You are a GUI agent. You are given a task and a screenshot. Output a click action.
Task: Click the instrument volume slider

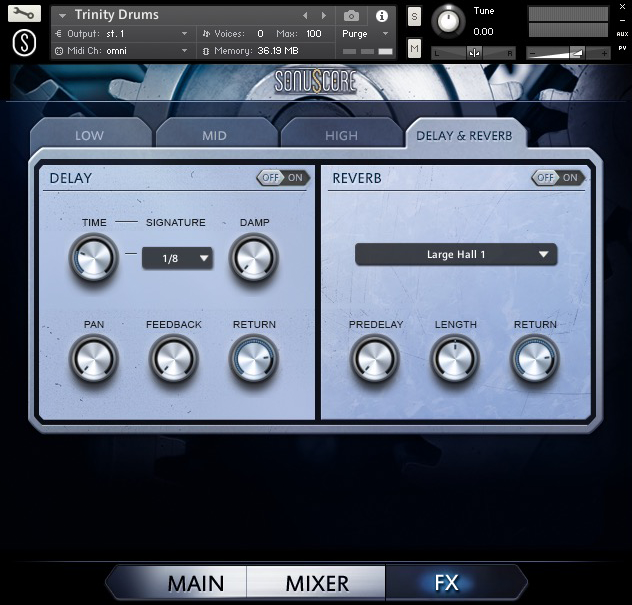[568, 53]
